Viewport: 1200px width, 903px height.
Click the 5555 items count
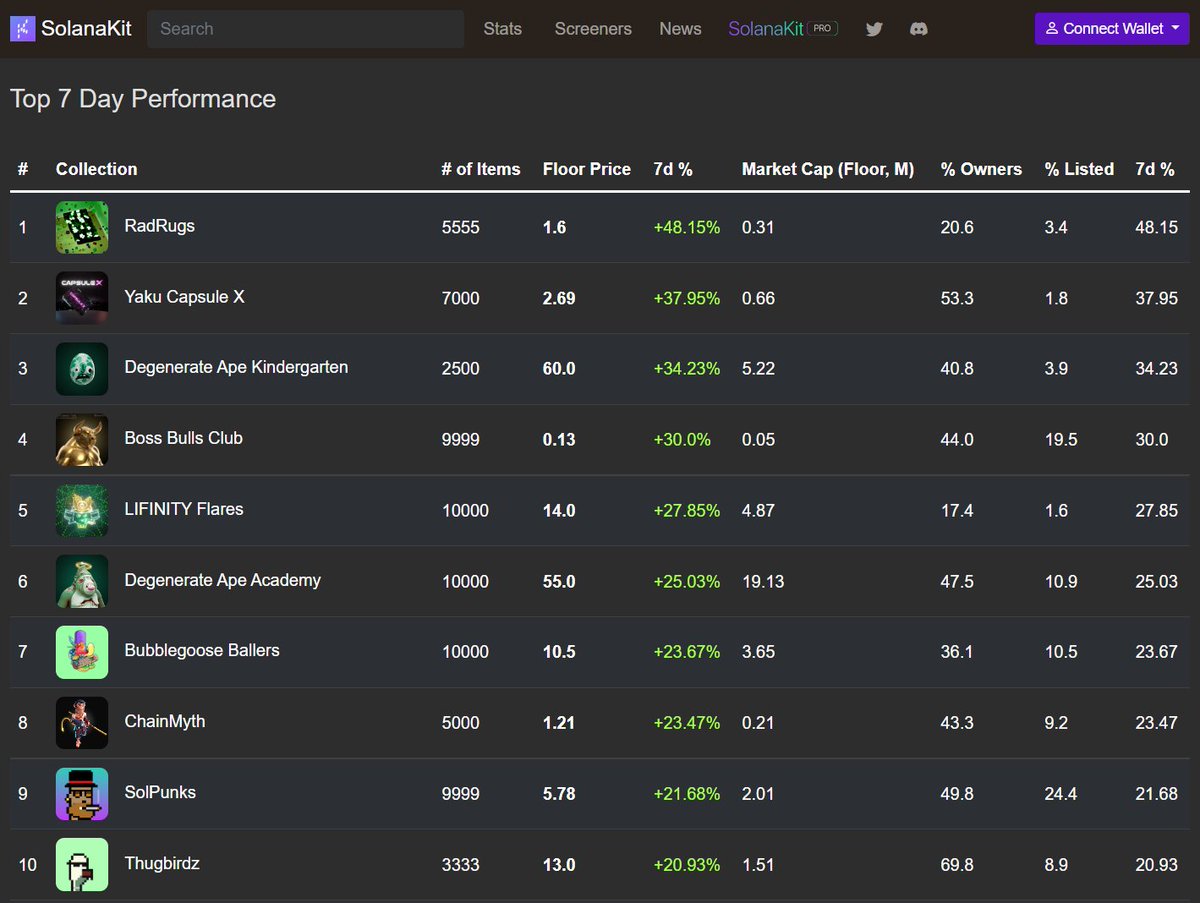click(x=461, y=228)
